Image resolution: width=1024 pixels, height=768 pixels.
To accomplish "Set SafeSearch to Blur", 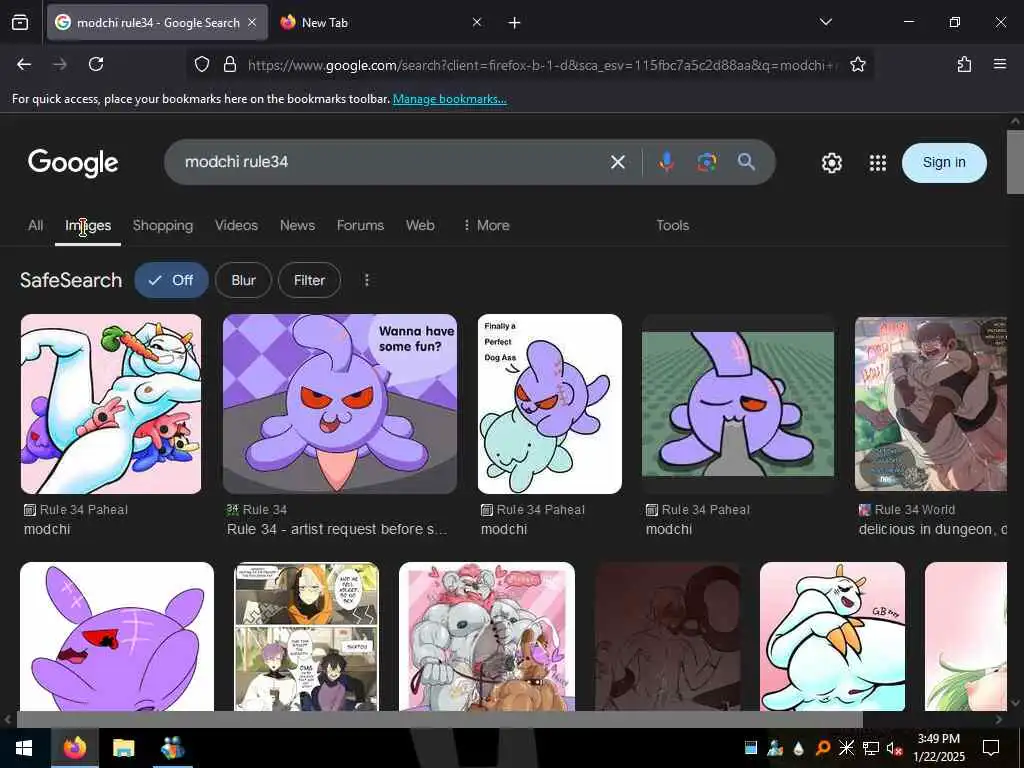I will [x=243, y=280].
